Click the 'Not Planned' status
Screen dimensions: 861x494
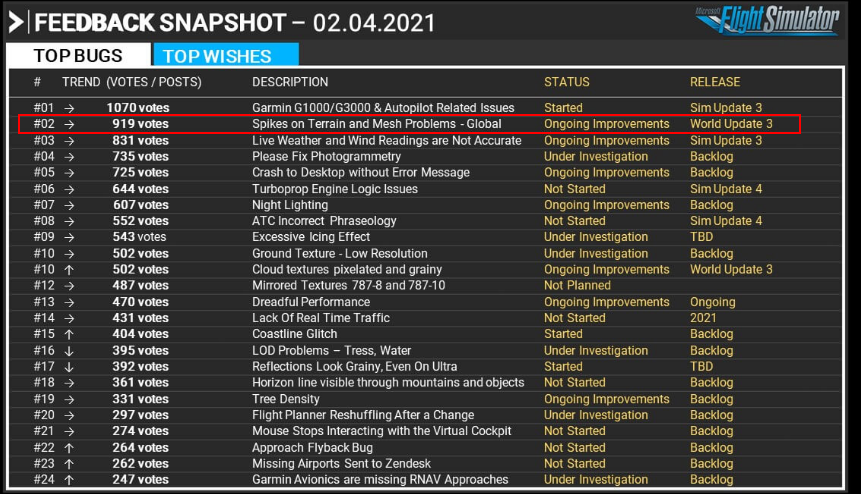pyautogui.click(x=577, y=285)
